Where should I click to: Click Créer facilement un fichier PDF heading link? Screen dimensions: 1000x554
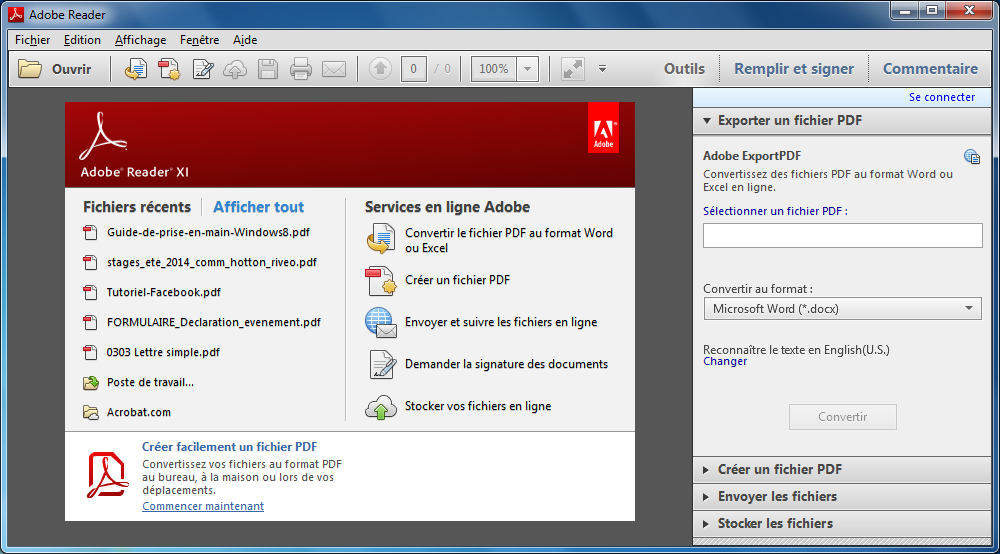tap(230, 447)
